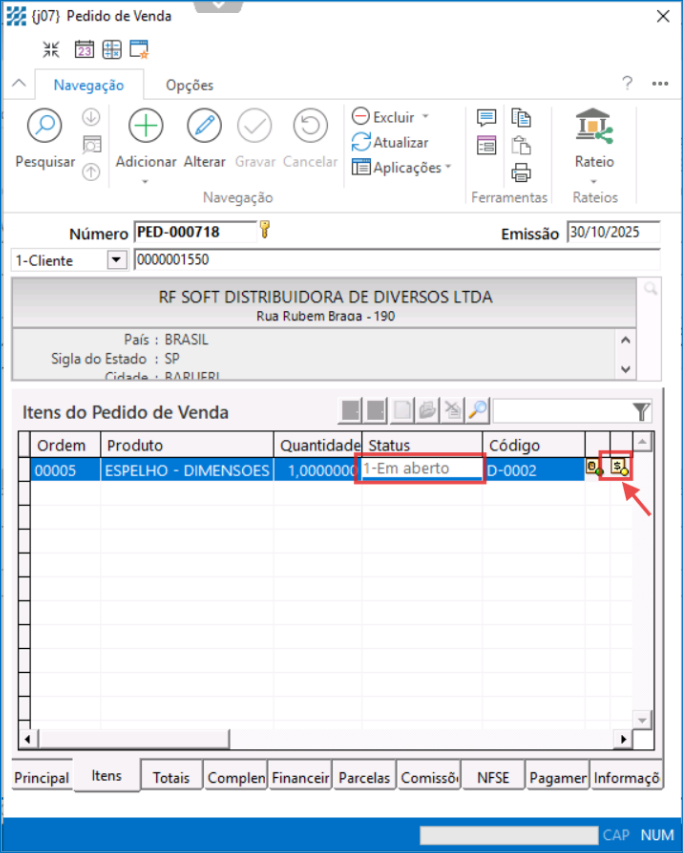Switch to the Opções ribbon tab
The image size is (684, 853).
(x=189, y=85)
